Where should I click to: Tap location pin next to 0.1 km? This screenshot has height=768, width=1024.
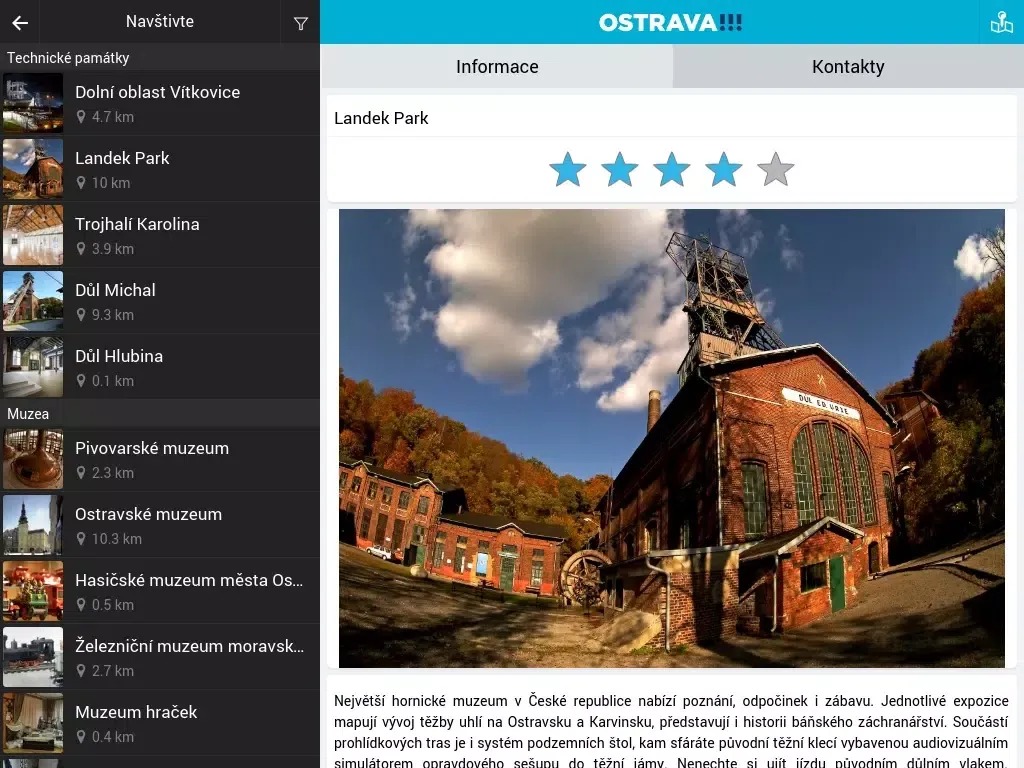coord(81,381)
